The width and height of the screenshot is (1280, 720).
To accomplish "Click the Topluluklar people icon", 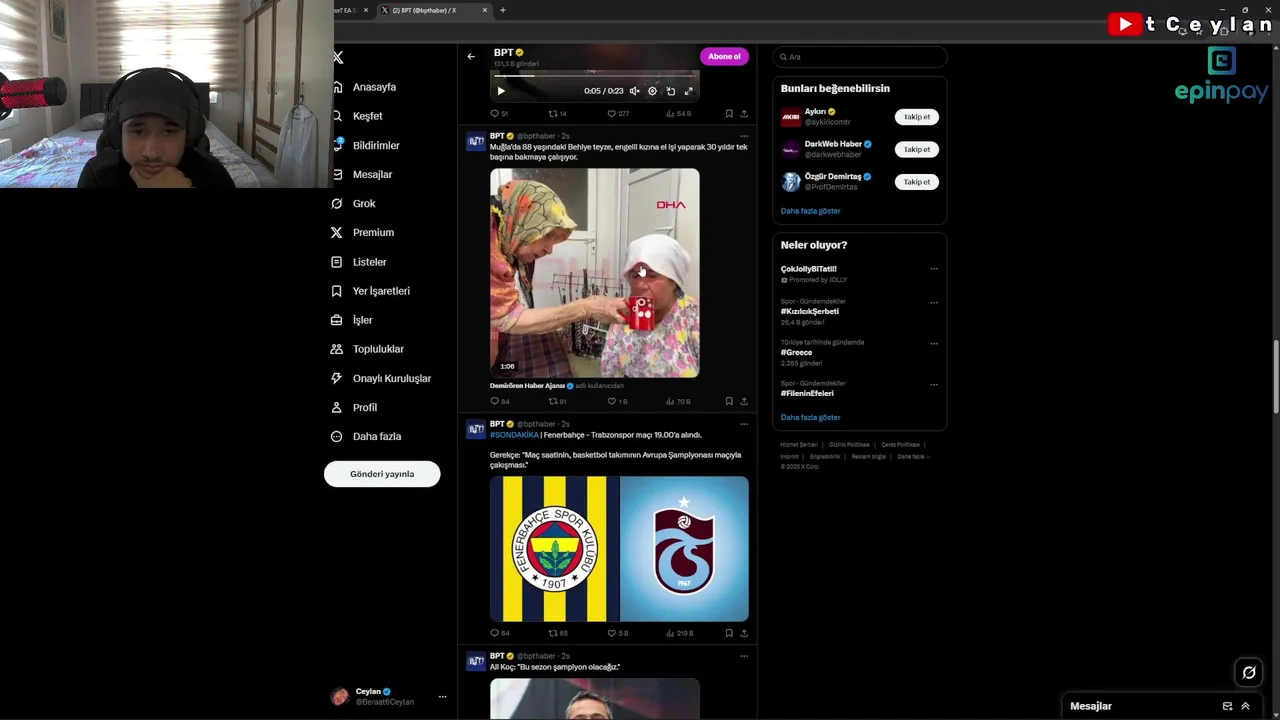I will click(337, 349).
